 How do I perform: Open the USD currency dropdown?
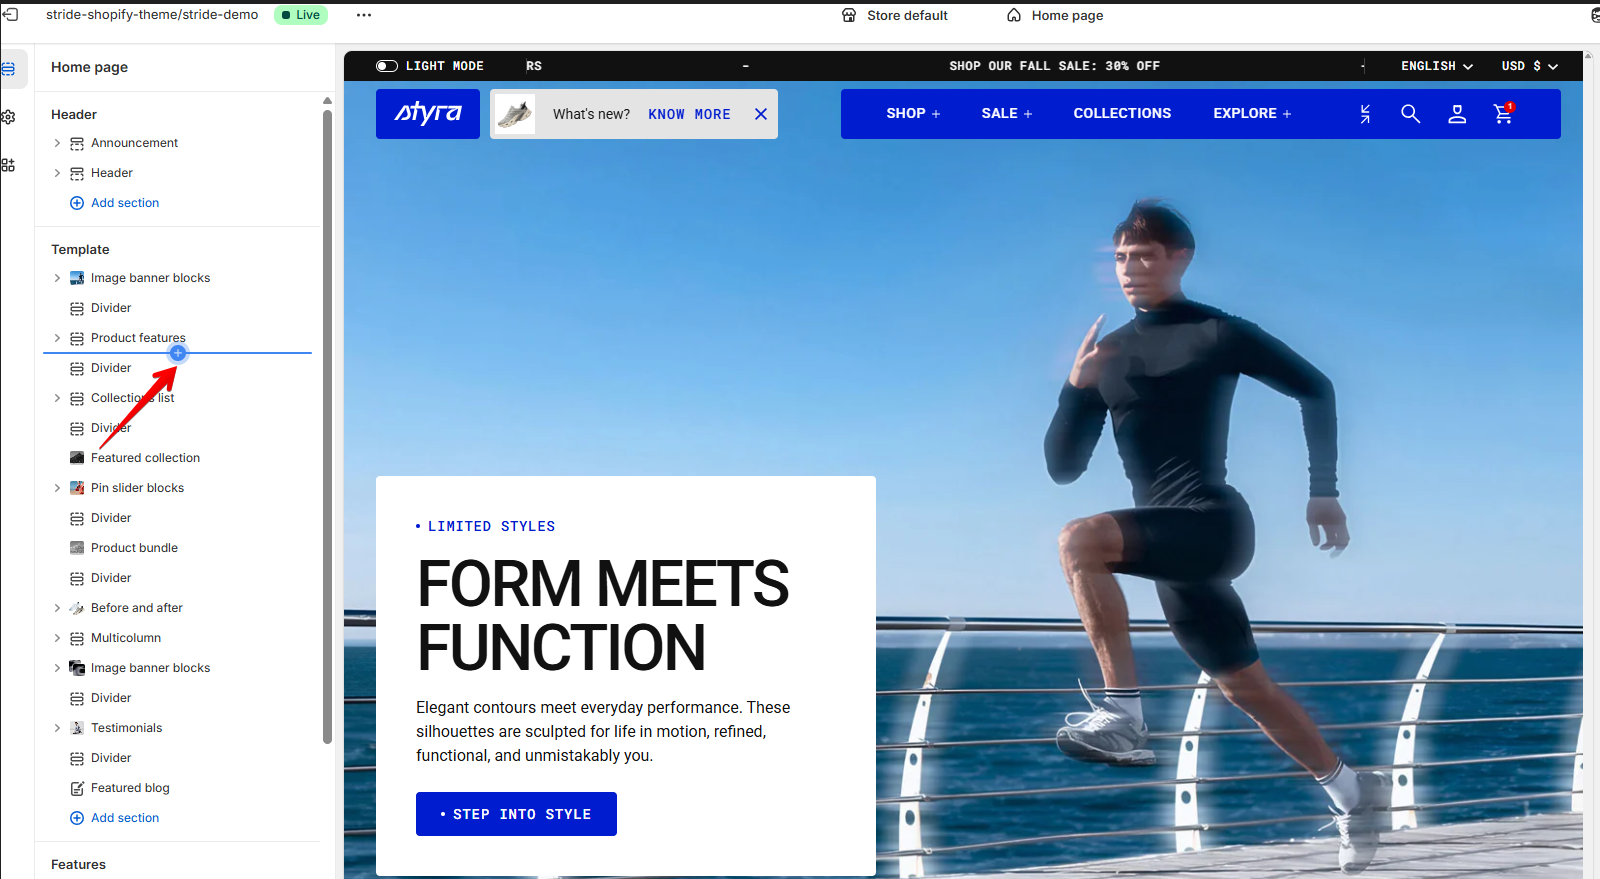[x=1530, y=66]
